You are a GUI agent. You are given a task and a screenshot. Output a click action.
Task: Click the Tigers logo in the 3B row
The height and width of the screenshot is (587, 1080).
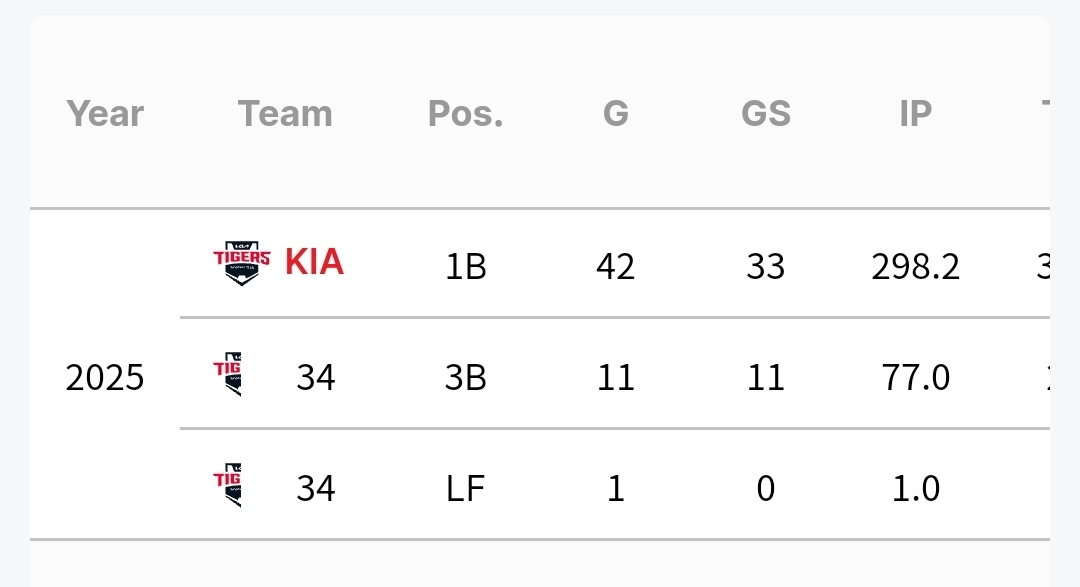point(227,374)
